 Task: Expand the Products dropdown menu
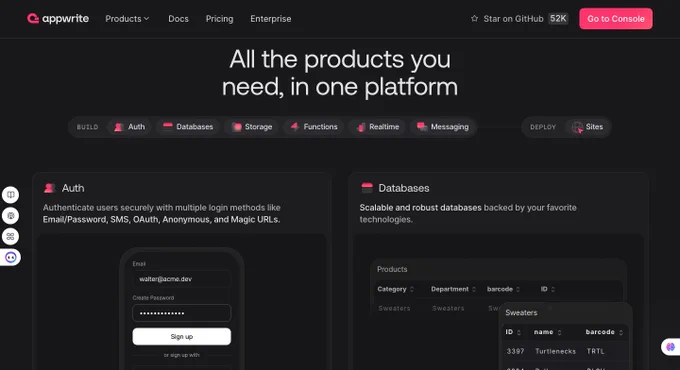127,19
